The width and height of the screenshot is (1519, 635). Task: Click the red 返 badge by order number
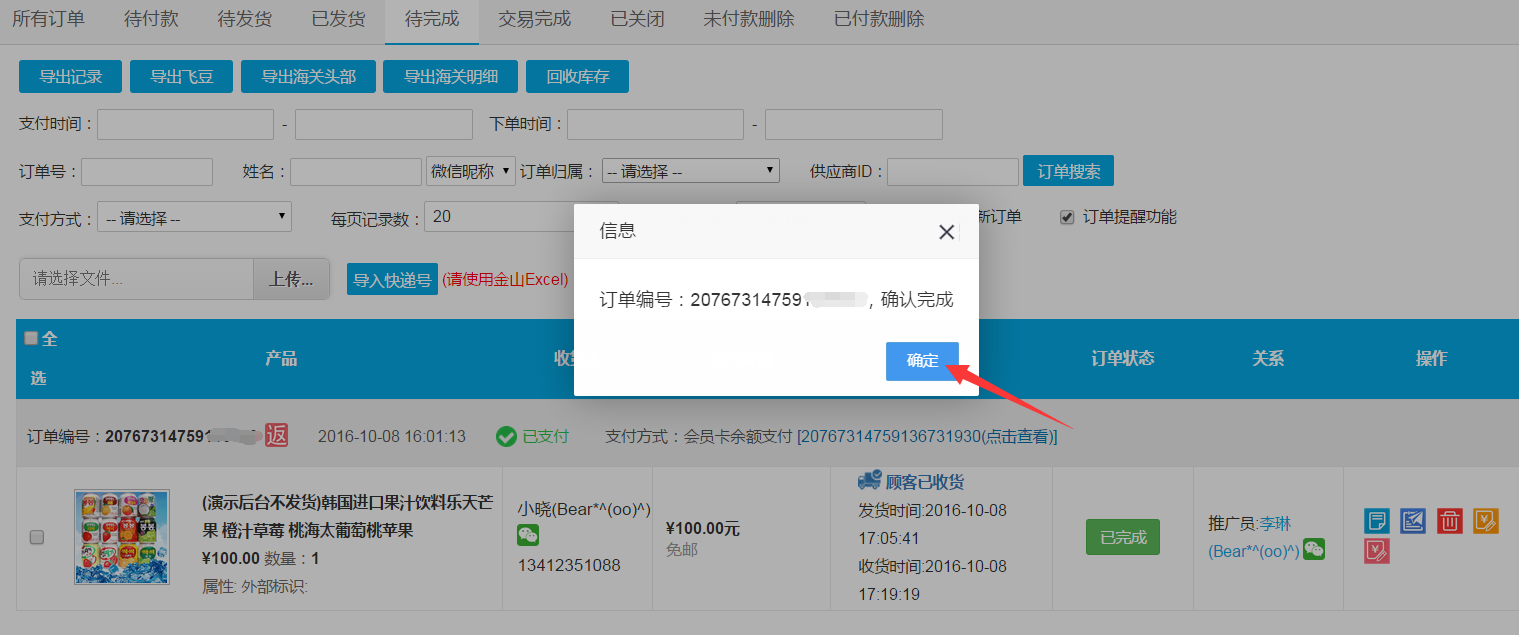click(x=276, y=435)
